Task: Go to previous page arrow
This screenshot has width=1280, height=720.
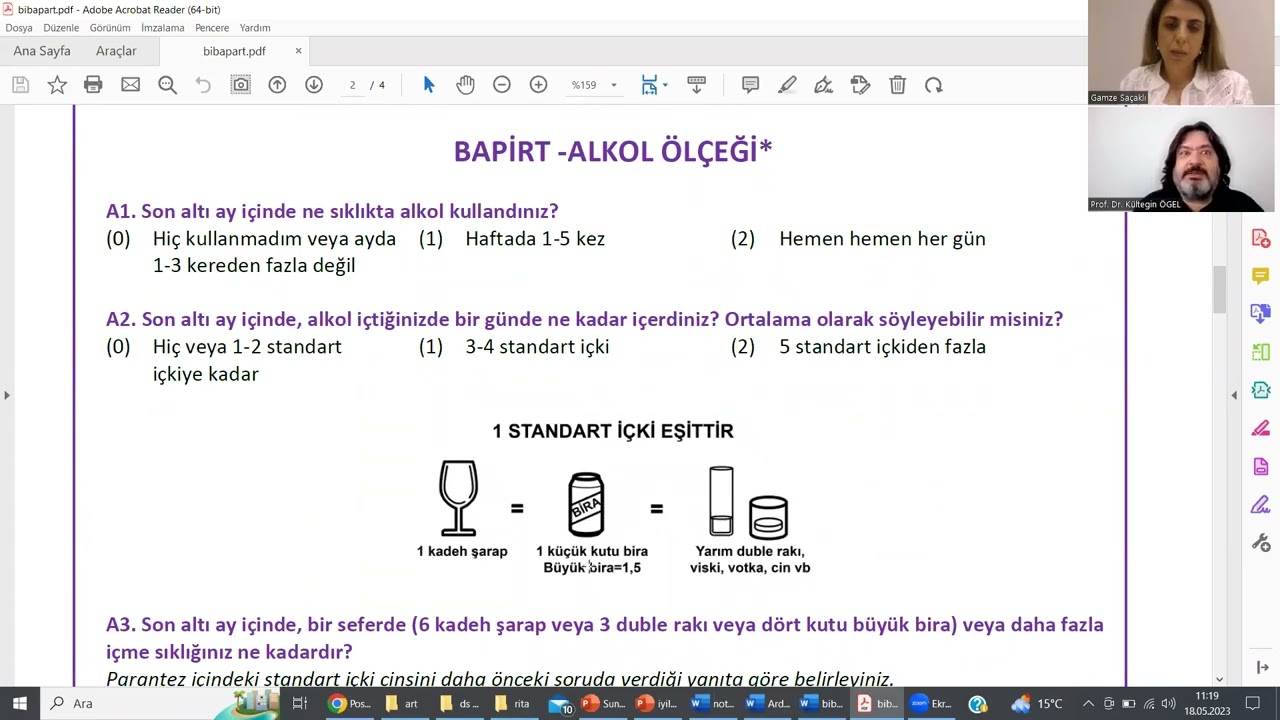Action: 277,85
